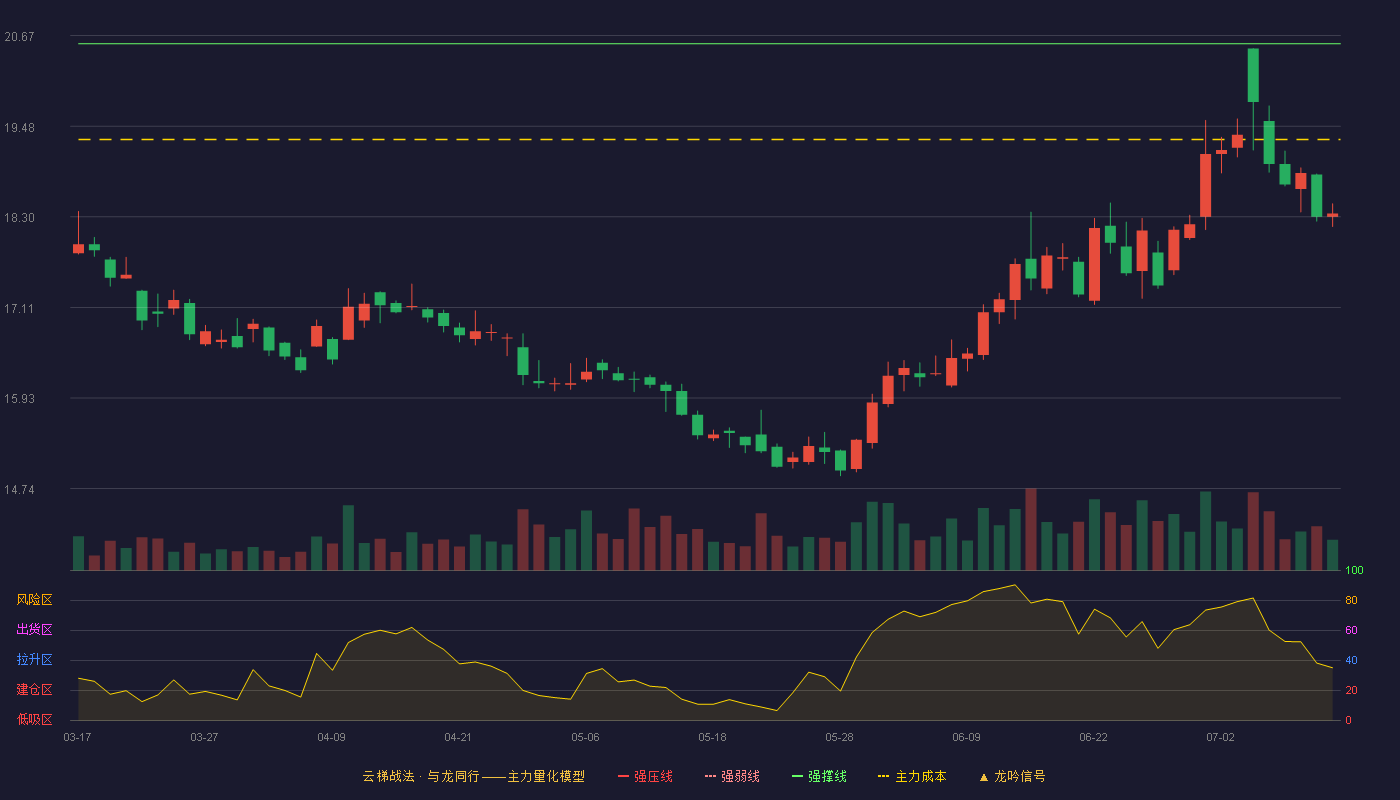The height and width of the screenshot is (800, 1400).
Task: Click the 19.48 price axis label
Action: (19, 128)
